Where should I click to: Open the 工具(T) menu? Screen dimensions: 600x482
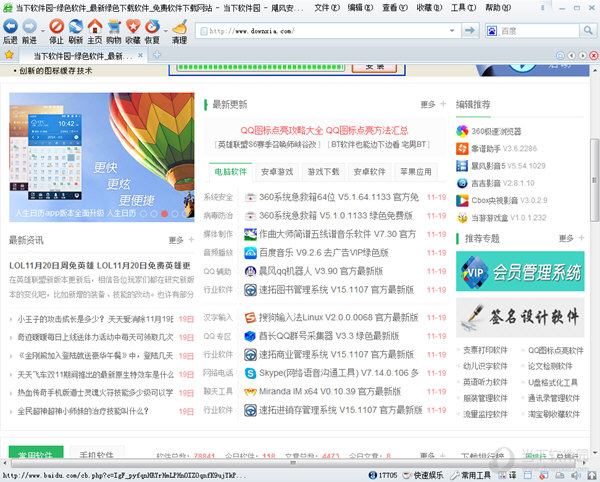462,7
